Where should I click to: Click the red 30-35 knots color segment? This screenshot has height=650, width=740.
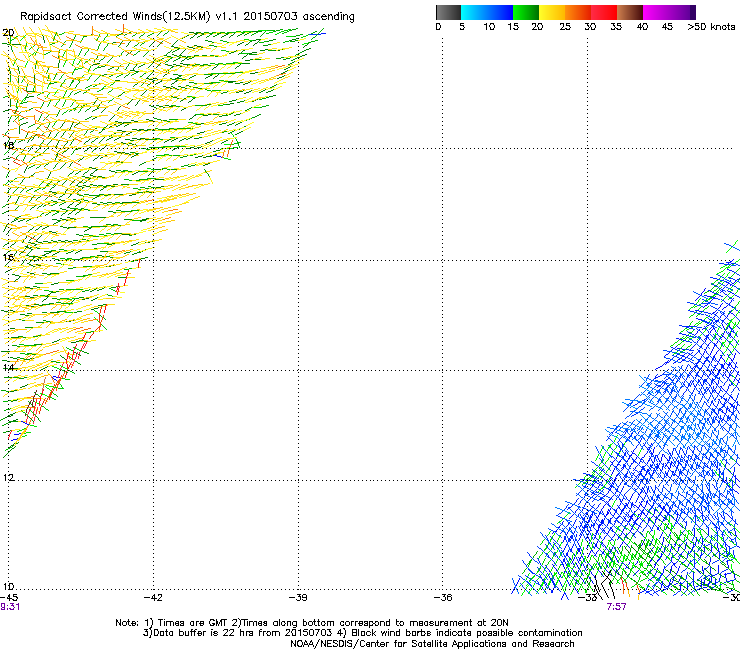pyautogui.click(x=604, y=12)
